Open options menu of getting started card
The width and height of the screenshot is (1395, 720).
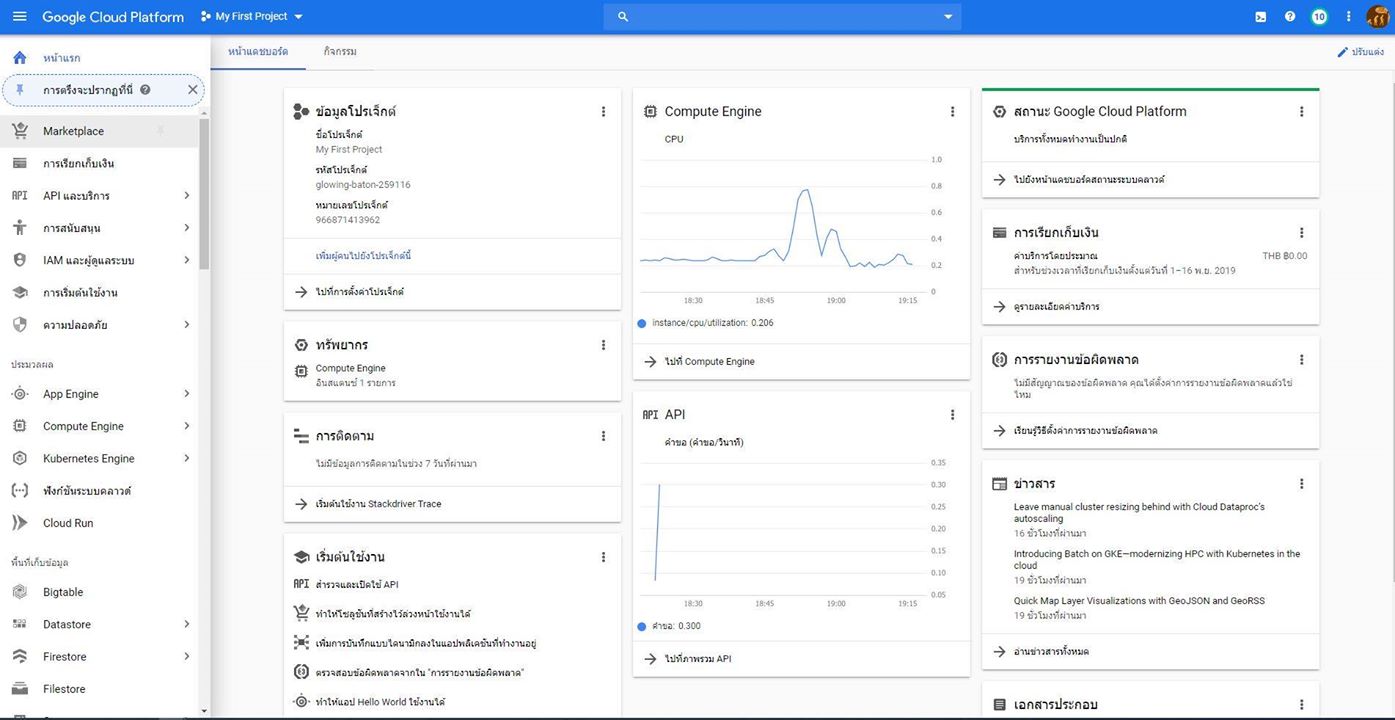[x=603, y=557]
